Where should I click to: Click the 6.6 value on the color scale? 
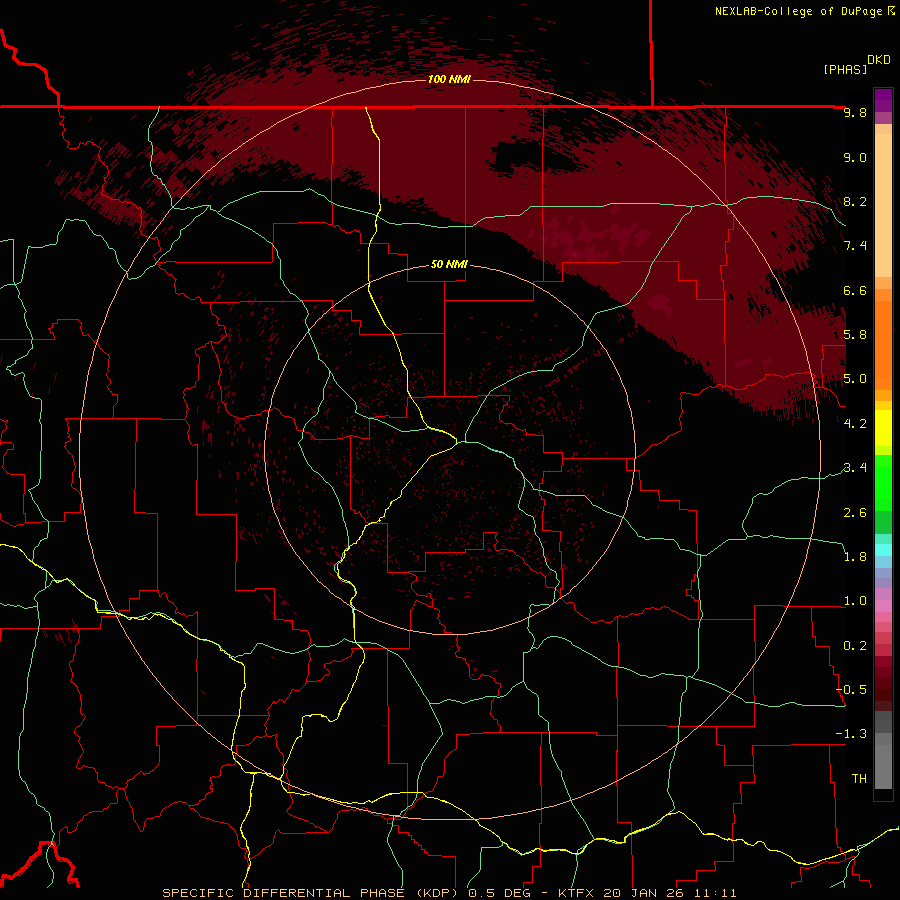click(855, 290)
